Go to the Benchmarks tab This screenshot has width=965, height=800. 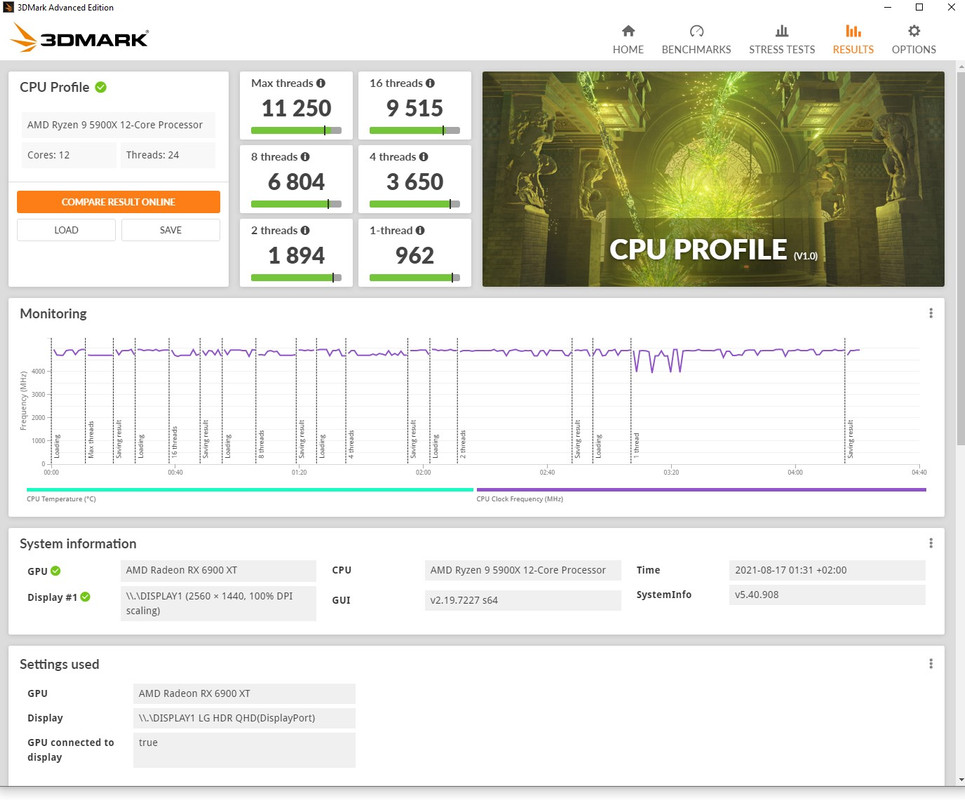pyautogui.click(x=696, y=40)
